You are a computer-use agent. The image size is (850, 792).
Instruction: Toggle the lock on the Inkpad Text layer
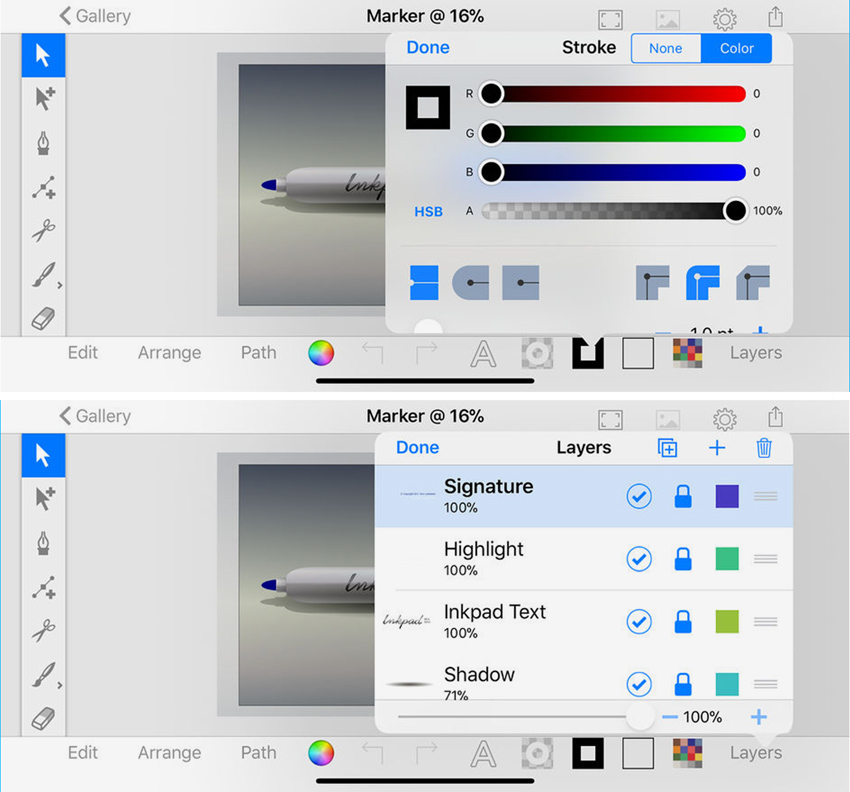point(683,621)
